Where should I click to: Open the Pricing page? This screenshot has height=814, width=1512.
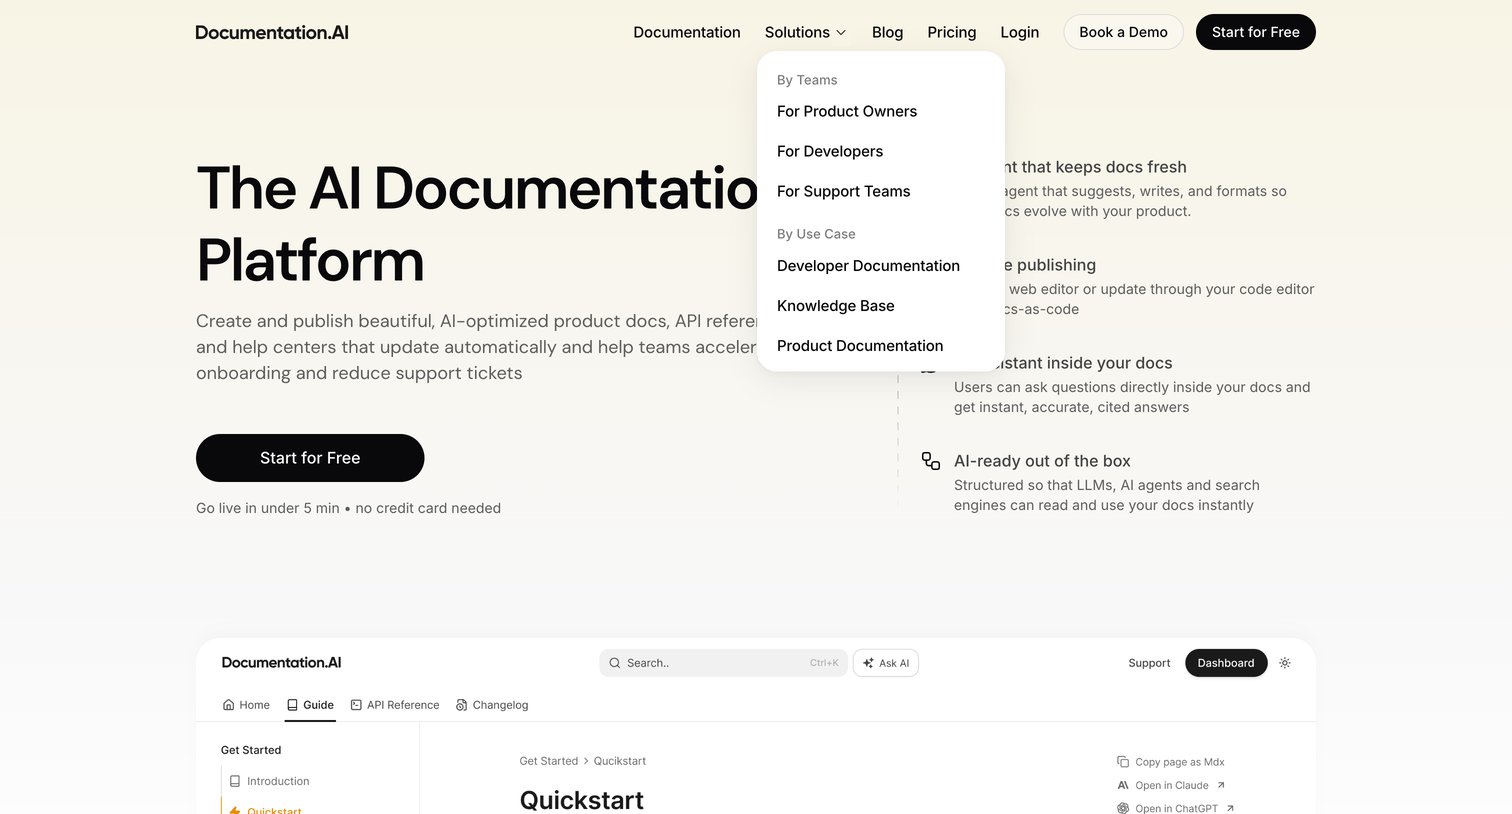(x=951, y=32)
